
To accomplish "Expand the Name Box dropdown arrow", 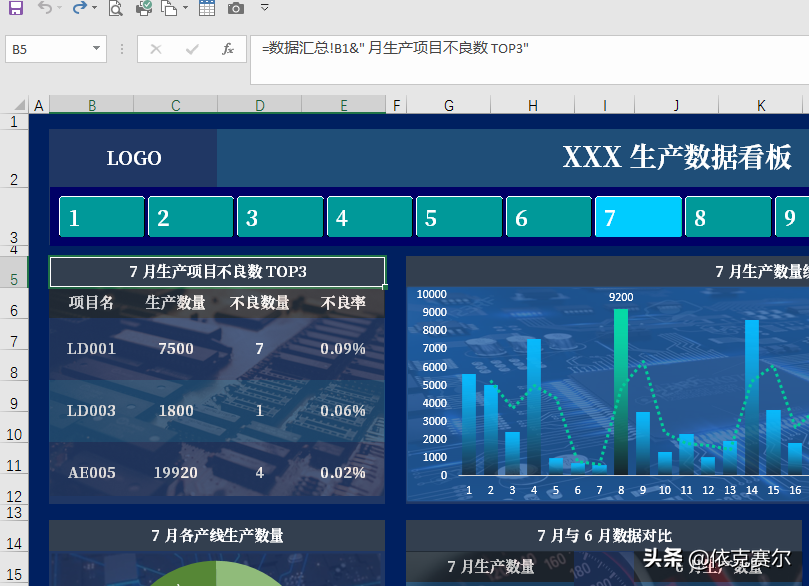I will (x=96, y=48).
